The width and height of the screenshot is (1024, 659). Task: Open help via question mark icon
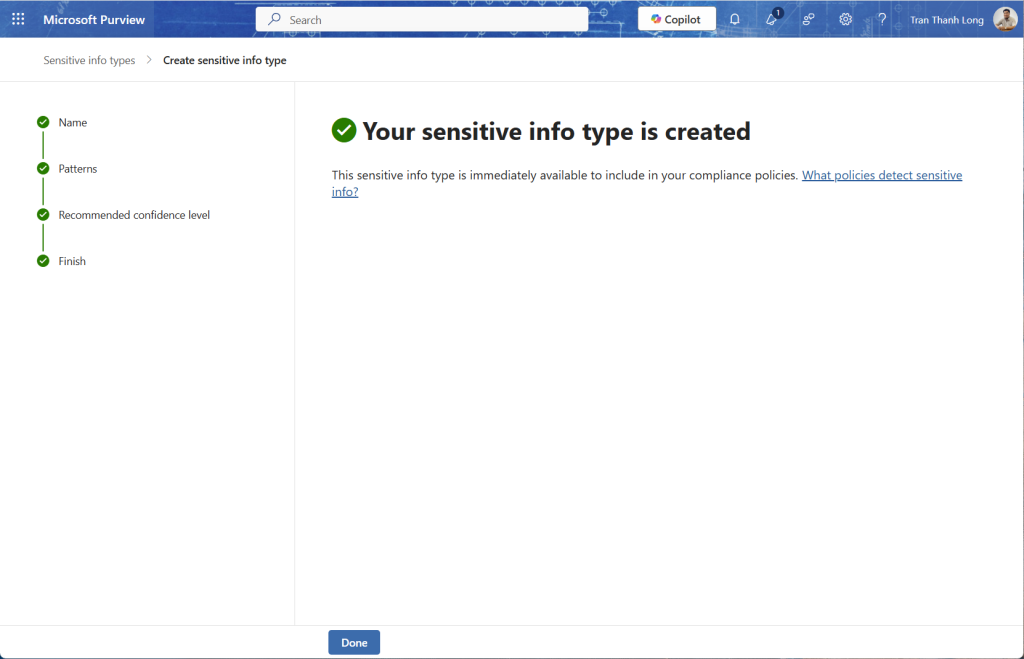coord(882,19)
